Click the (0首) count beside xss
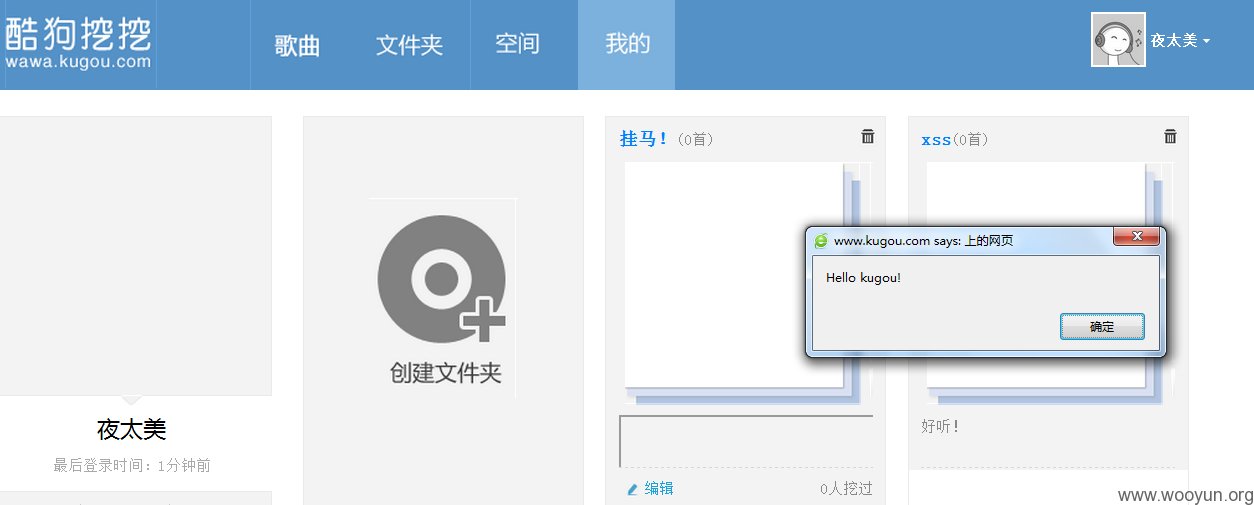 (970, 140)
